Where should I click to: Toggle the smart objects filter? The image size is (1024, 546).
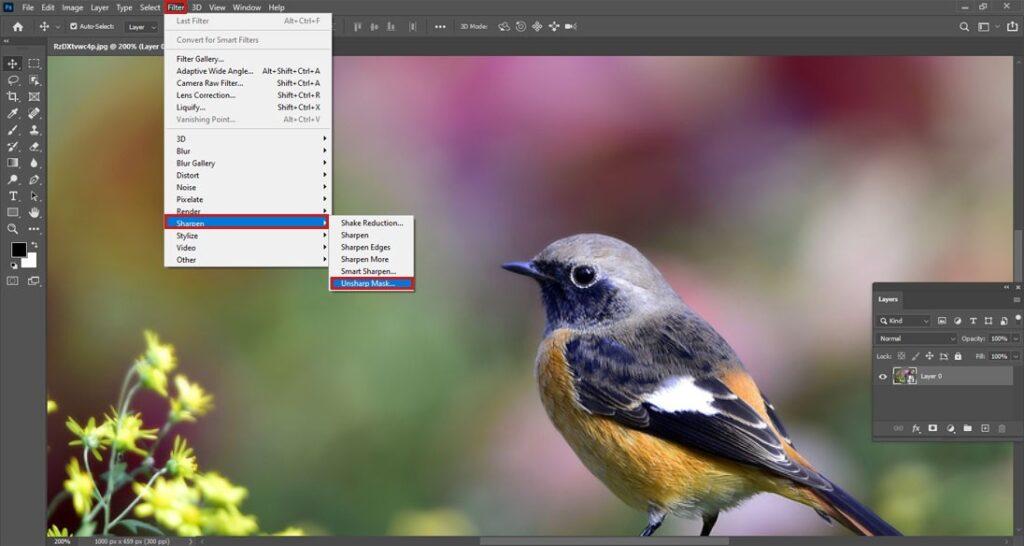(x=1003, y=321)
